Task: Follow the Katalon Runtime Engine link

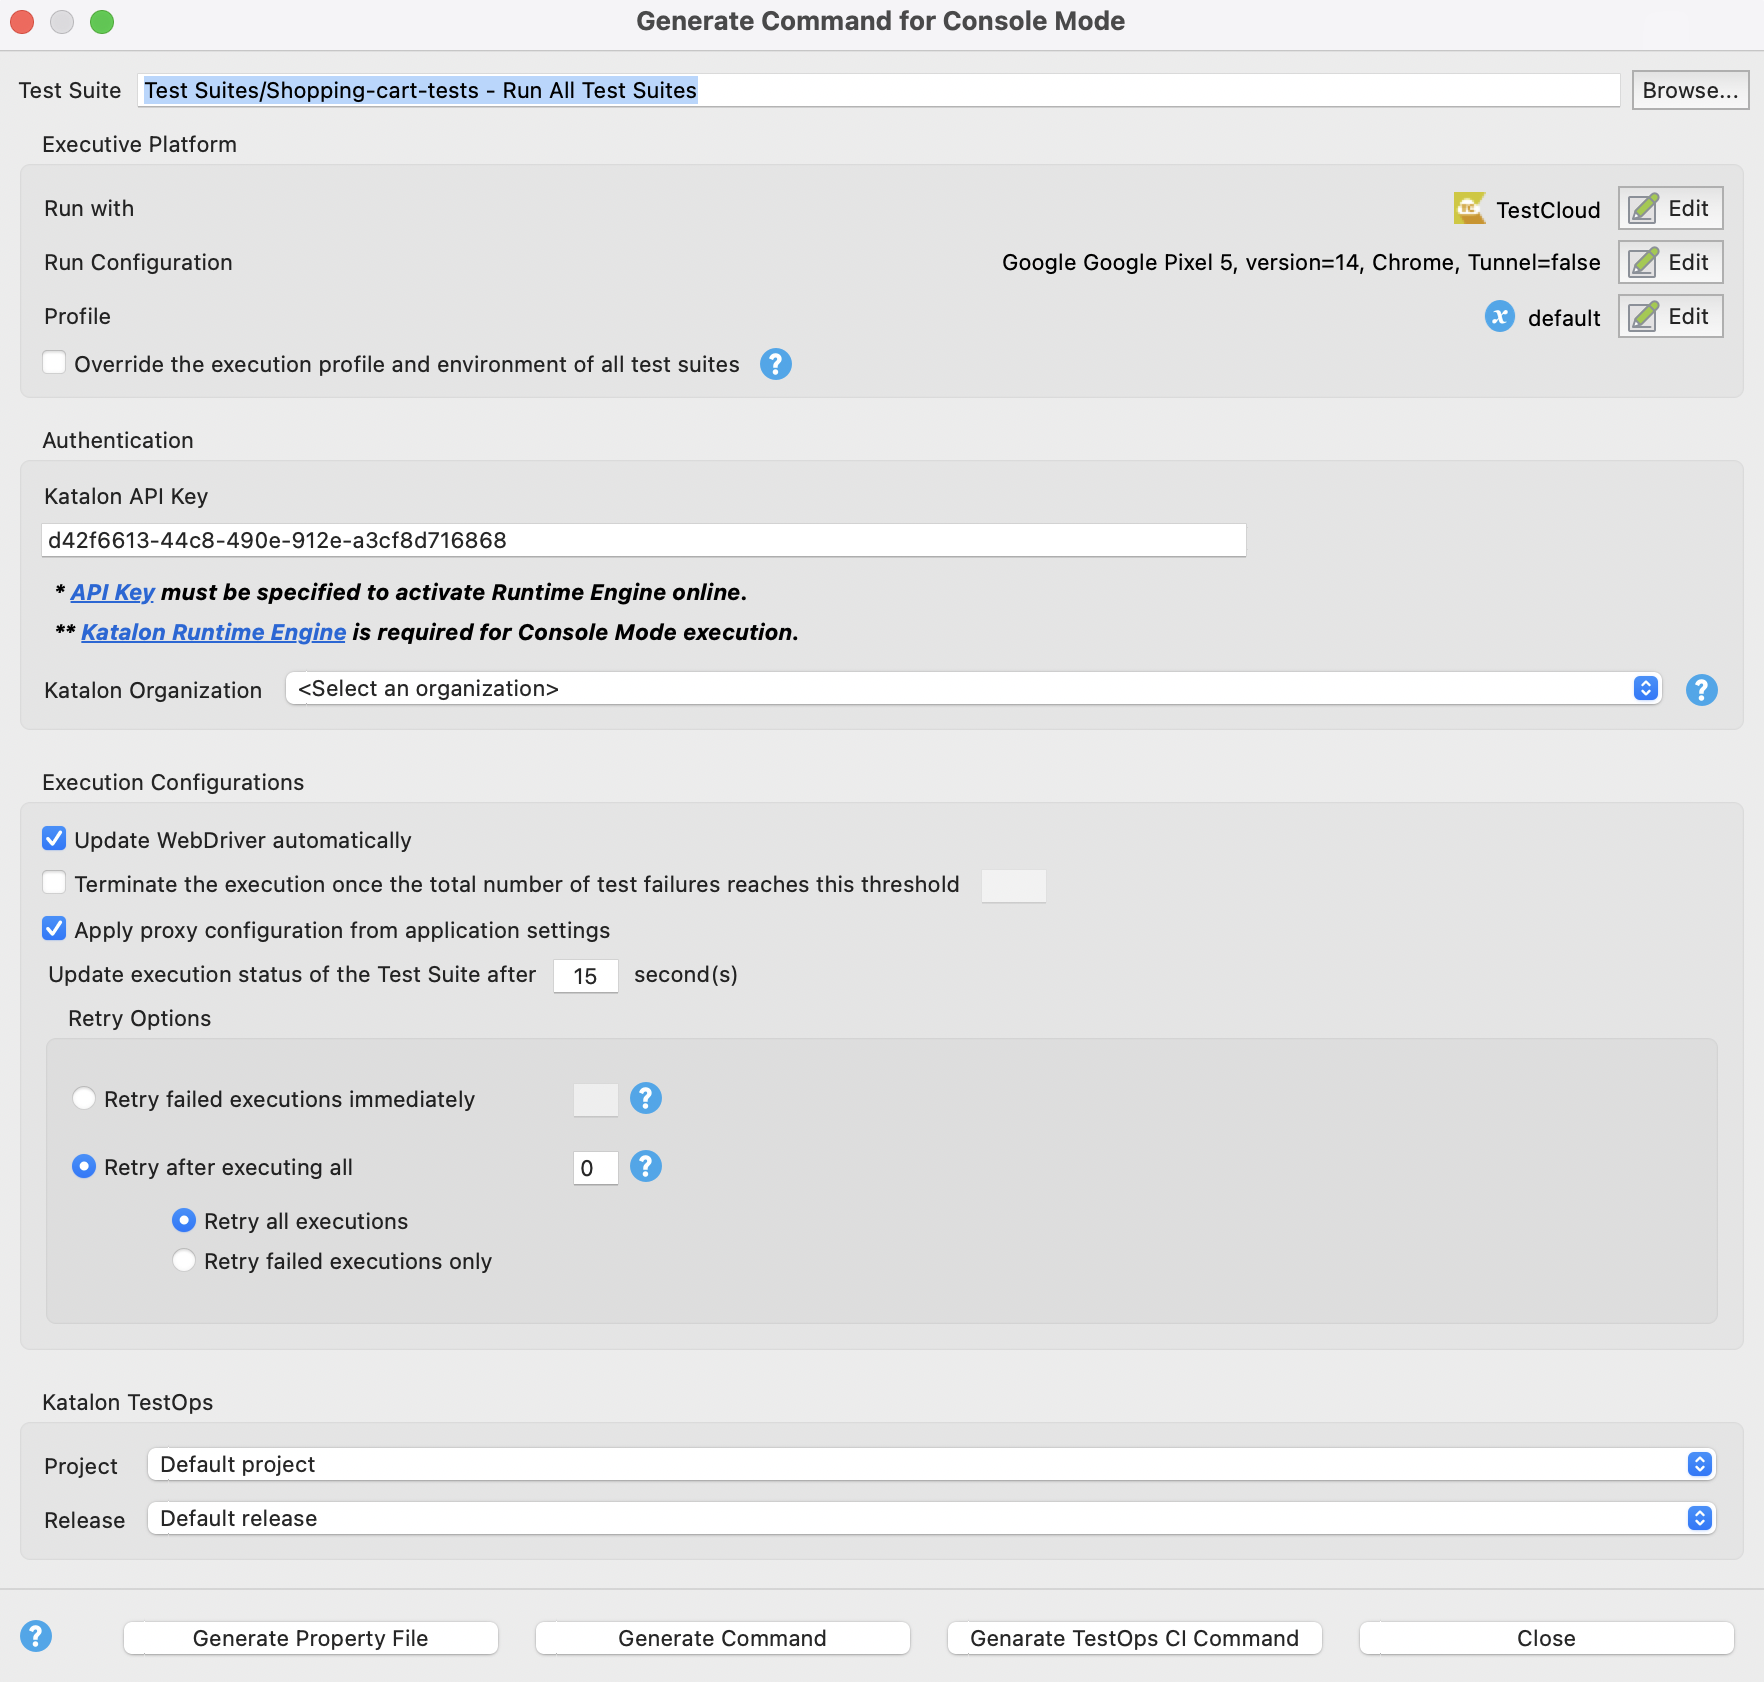Action: tap(213, 632)
